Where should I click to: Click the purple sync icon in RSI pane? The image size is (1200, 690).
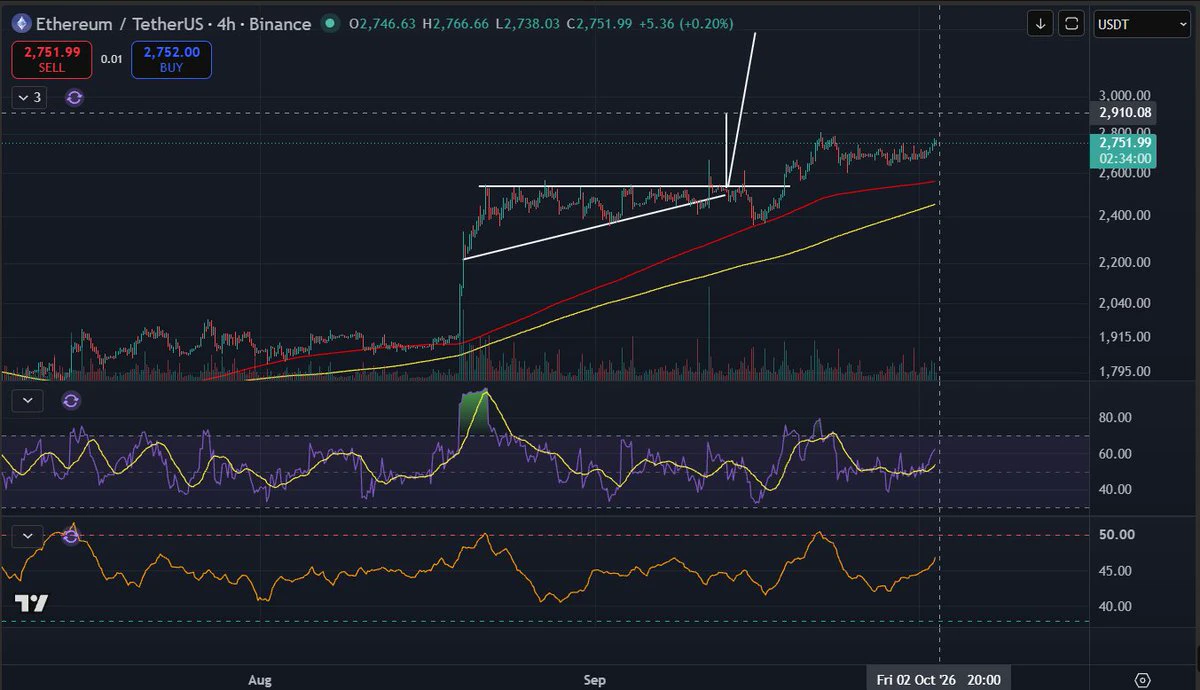coord(71,401)
